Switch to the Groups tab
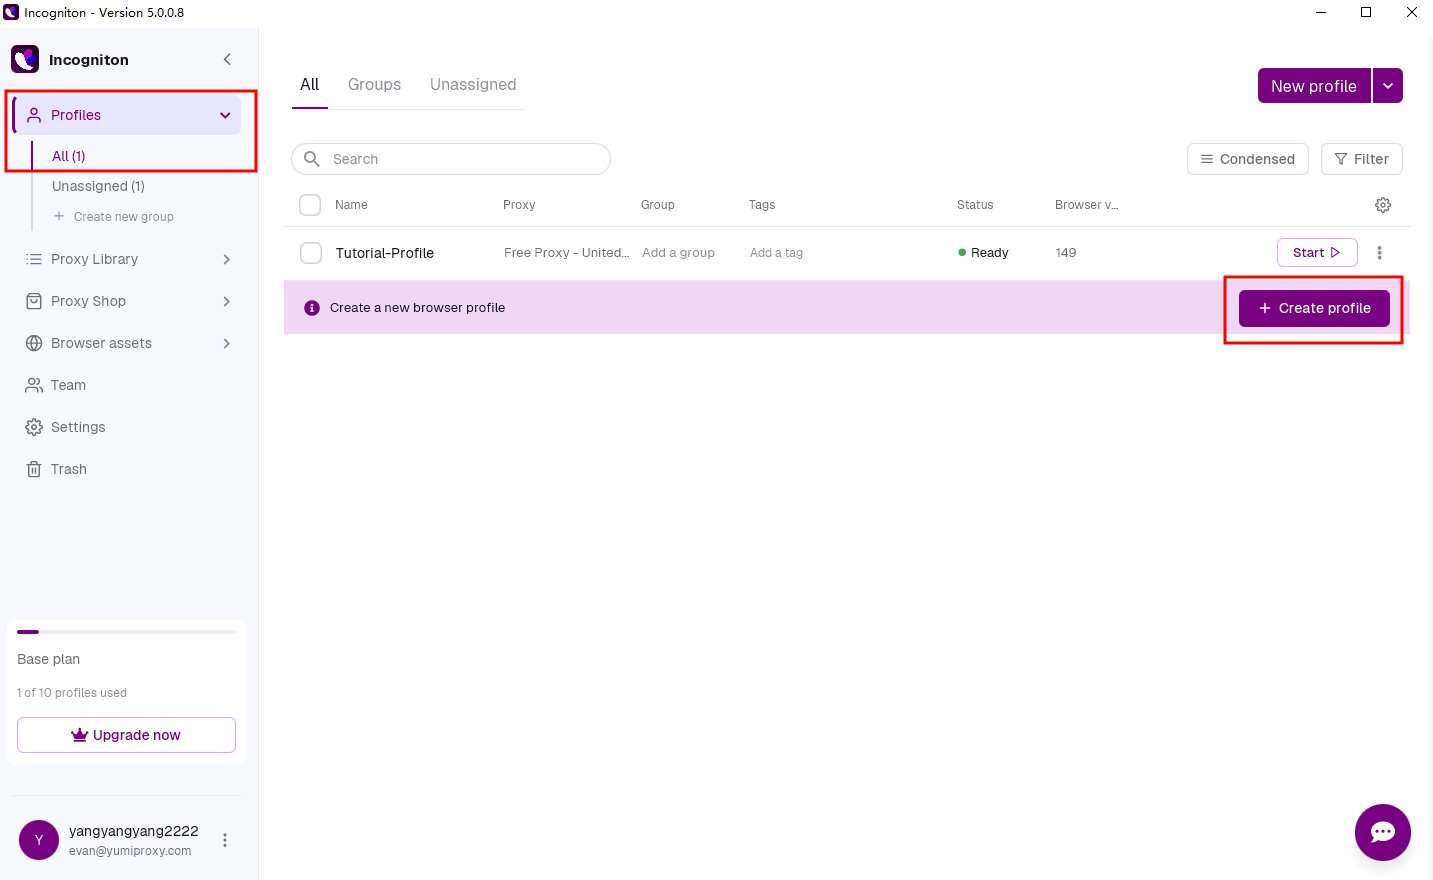1433x880 pixels. tap(375, 85)
